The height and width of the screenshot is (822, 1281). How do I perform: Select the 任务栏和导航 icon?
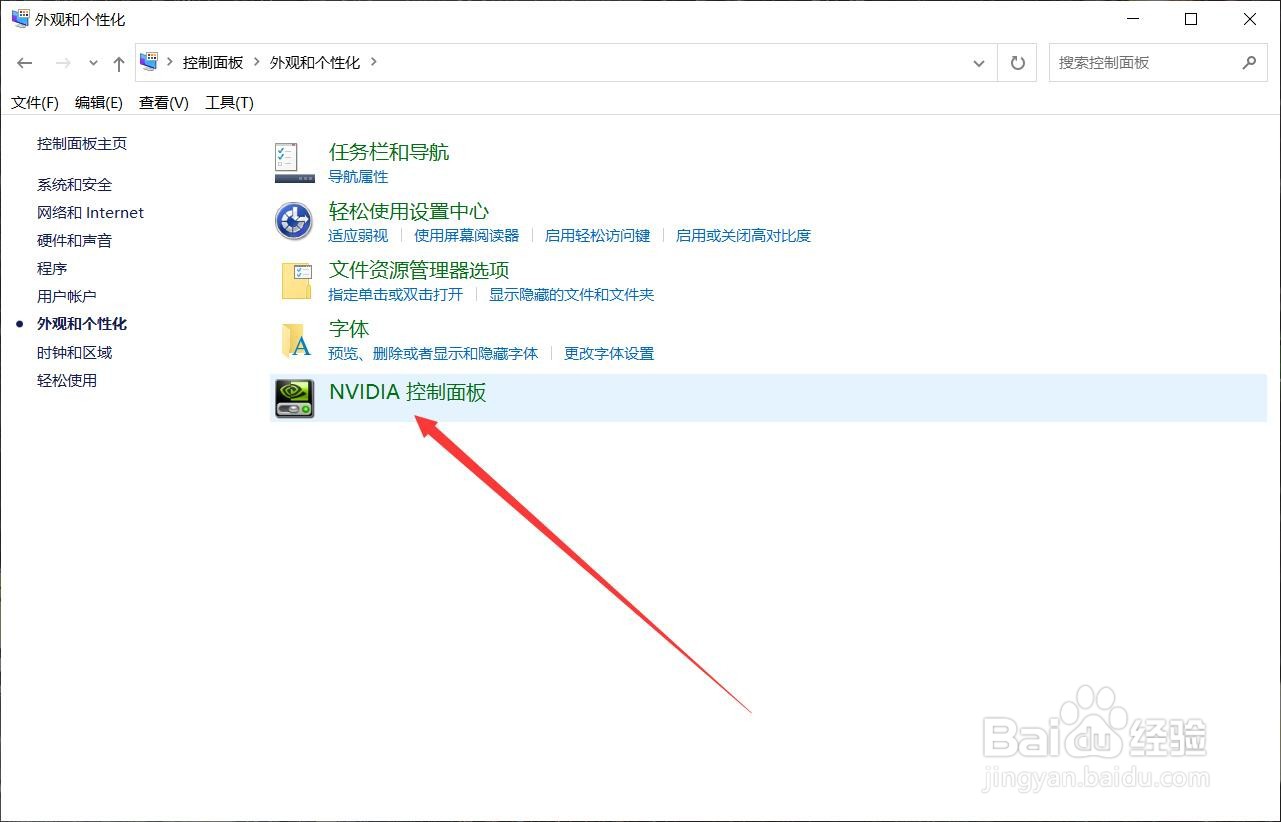293,162
